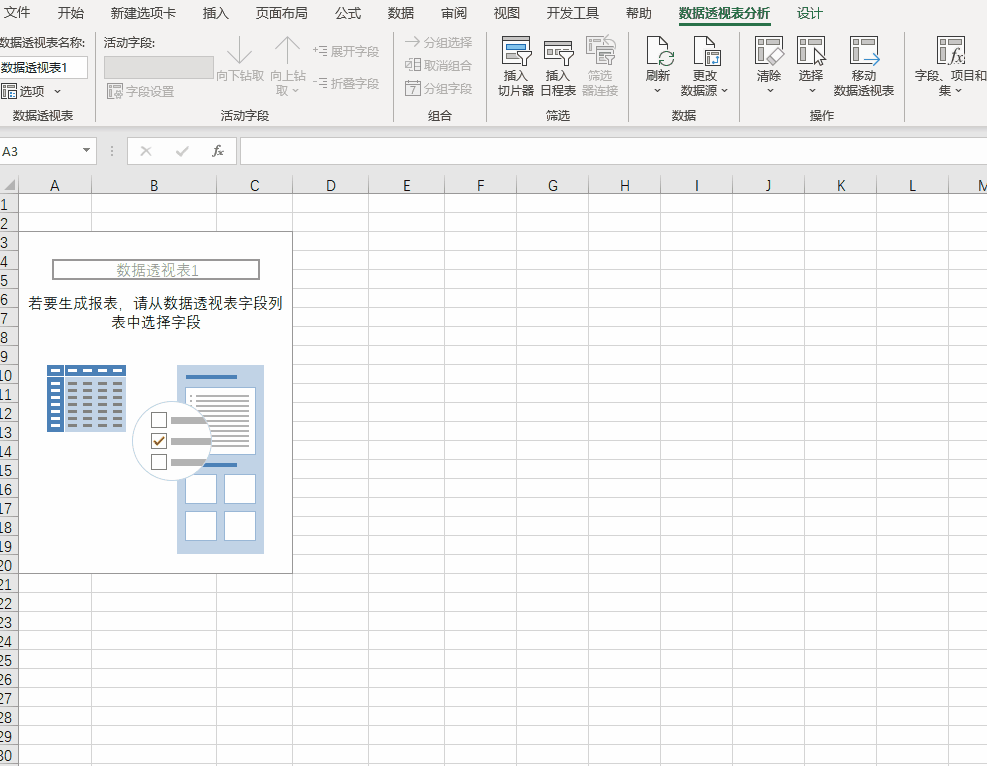Click Group Field (分组字段)

[439, 88]
